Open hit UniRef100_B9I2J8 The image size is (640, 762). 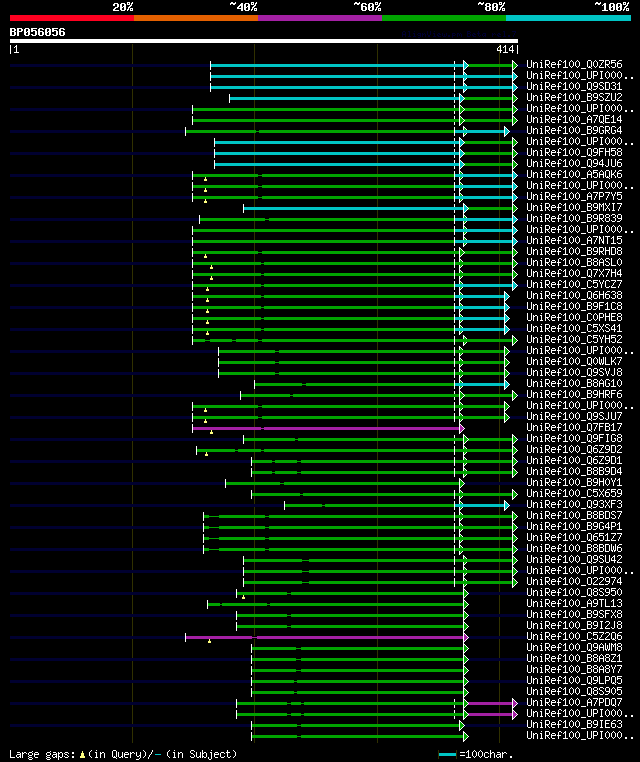574,626
